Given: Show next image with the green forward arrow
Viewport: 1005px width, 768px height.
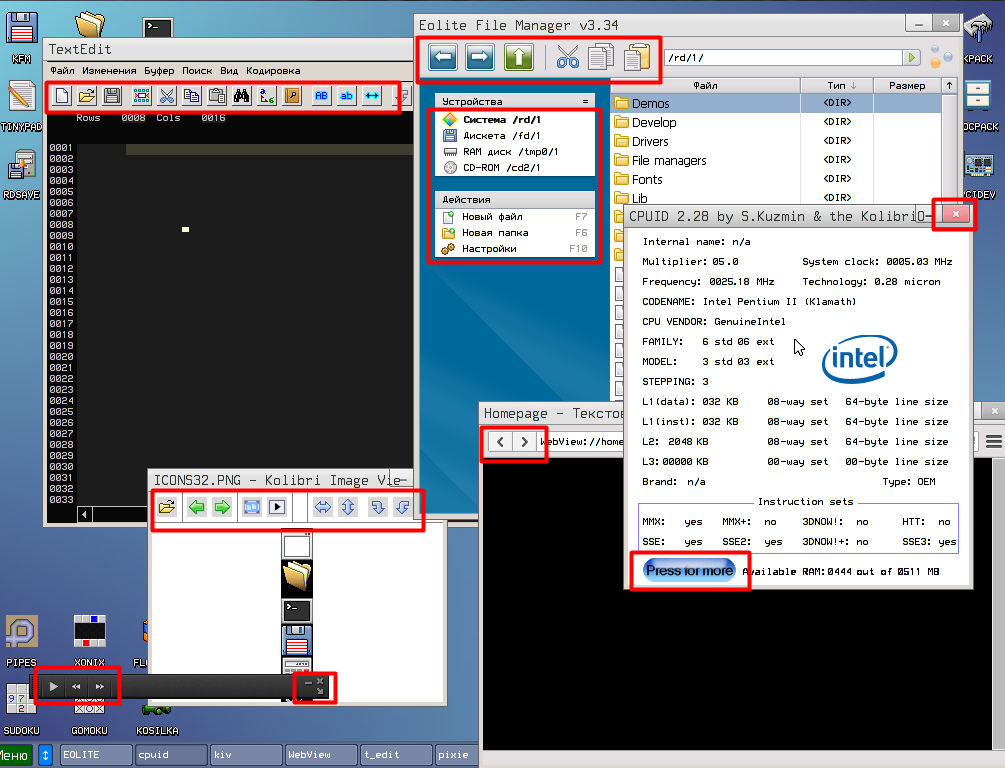Looking at the screenshot, I should 222,507.
